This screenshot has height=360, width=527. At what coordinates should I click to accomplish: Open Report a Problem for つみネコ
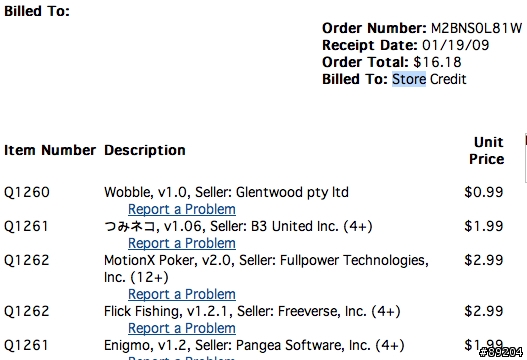(x=182, y=243)
